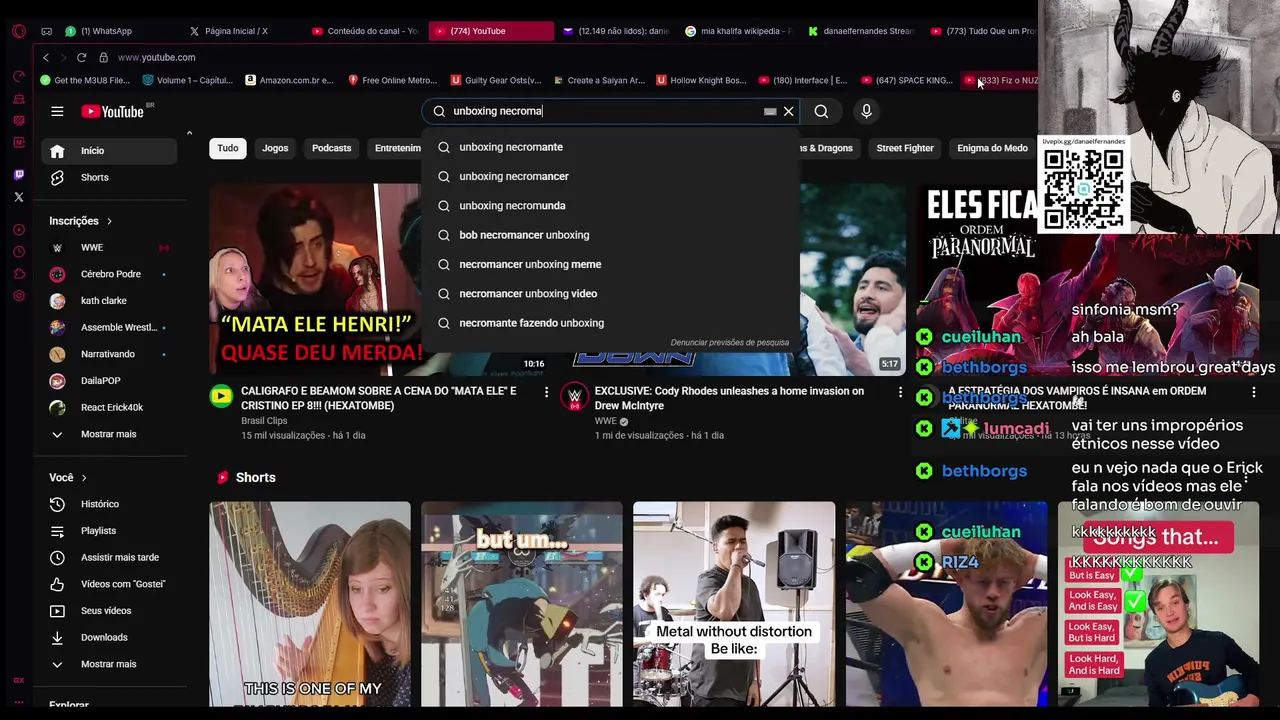The height and width of the screenshot is (720, 1280).
Task: Open WWE subscription channel
Action: pos(109,247)
